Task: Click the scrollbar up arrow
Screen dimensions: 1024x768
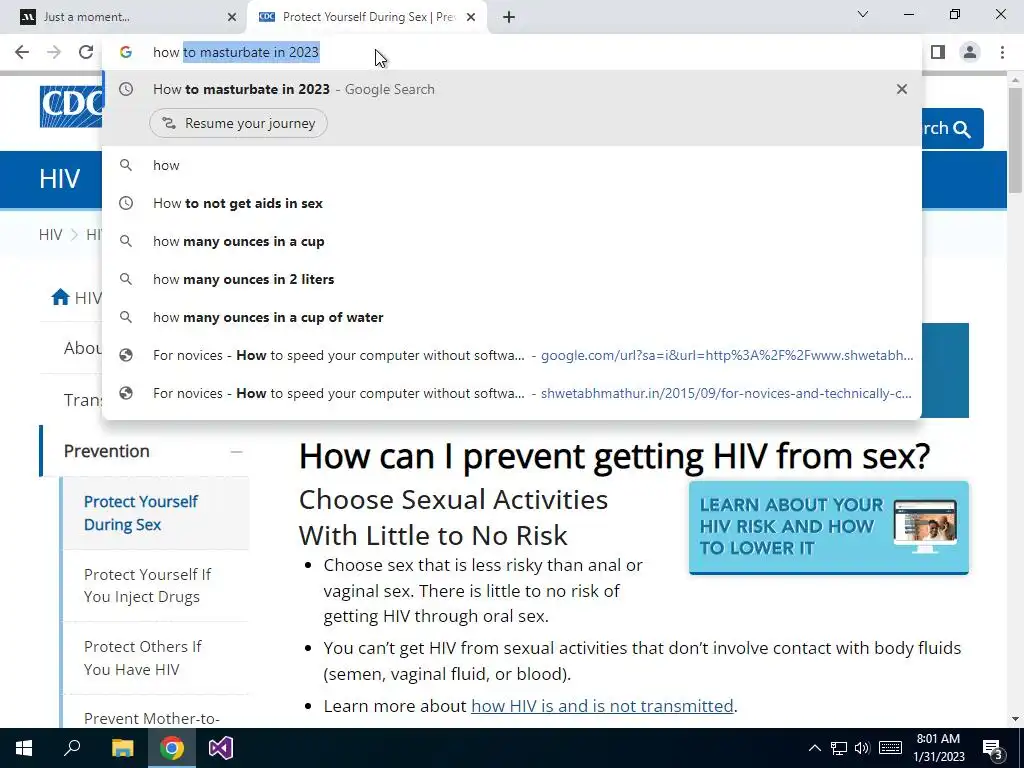Action: click(x=1015, y=80)
